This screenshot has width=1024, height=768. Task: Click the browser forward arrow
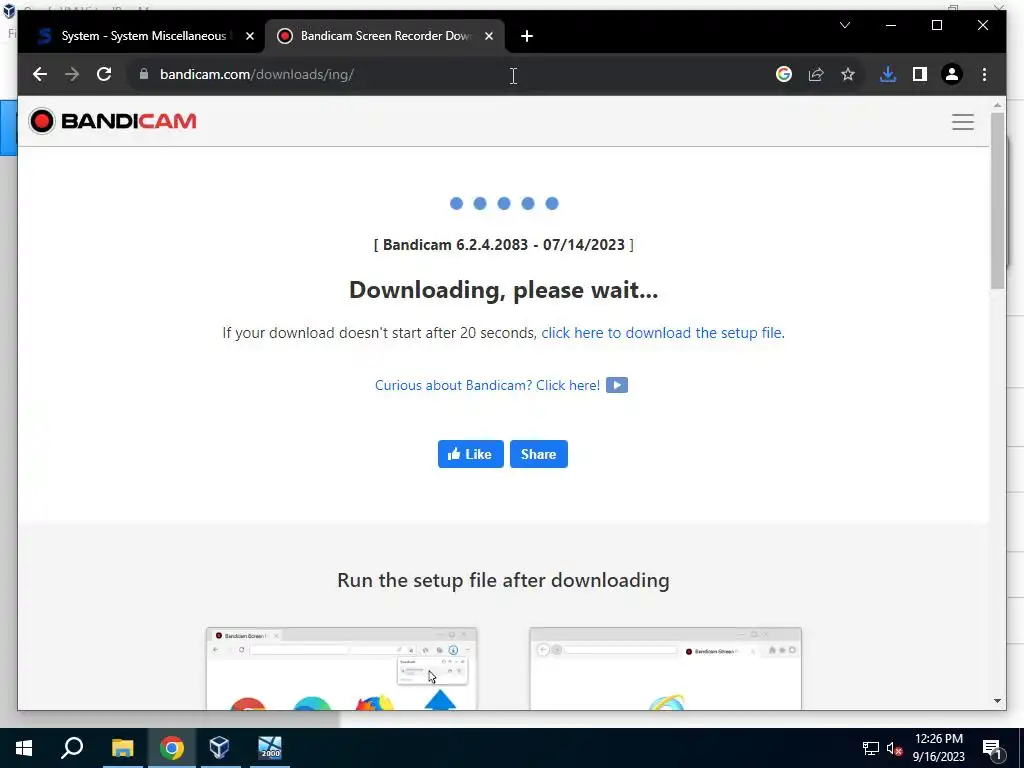click(72, 74)
